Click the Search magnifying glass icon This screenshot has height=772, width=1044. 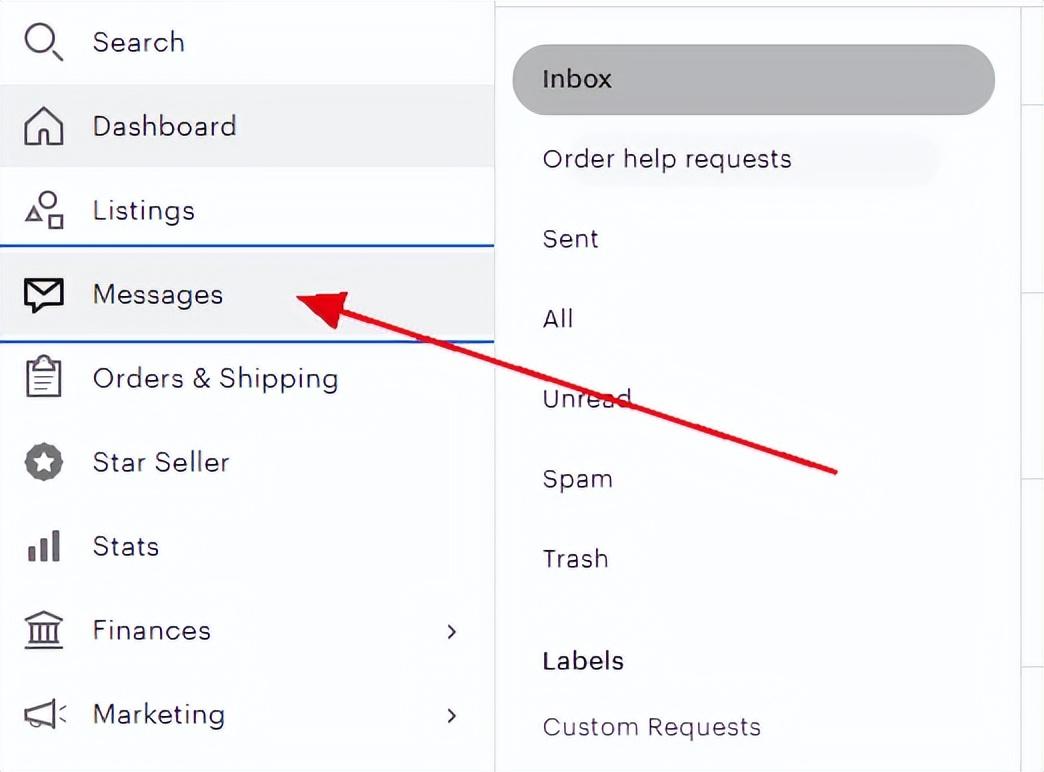(x=44, y=42)
